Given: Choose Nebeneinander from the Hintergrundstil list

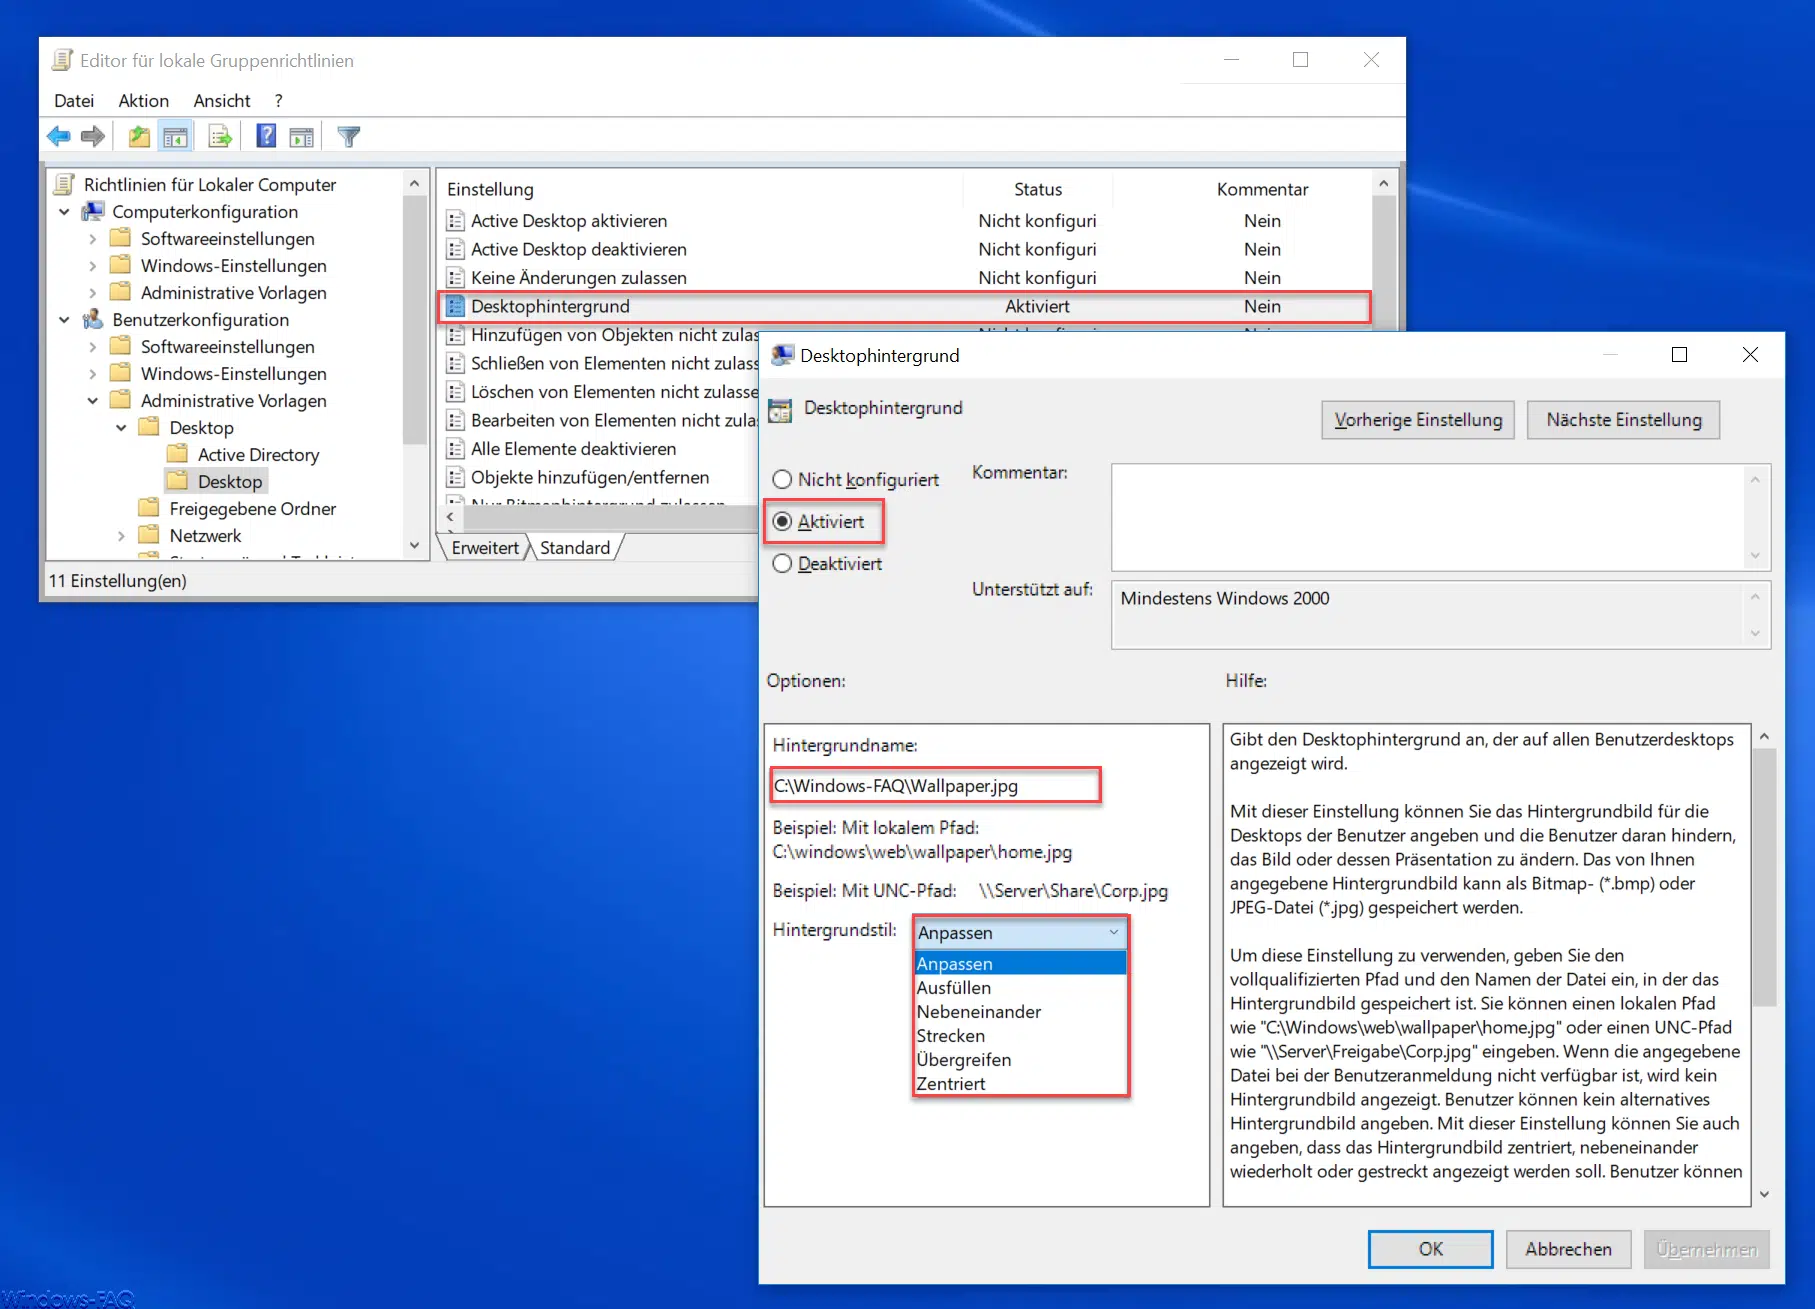Looking at the screenshot, I should (x=1021, y=1011).
